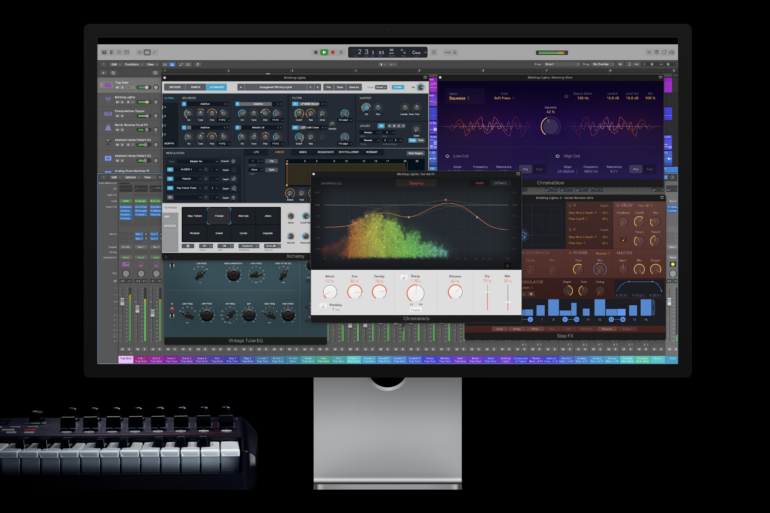
Task: Select the AHDSR modulation tab in Alchemy
Action: [x=279, y=152]
